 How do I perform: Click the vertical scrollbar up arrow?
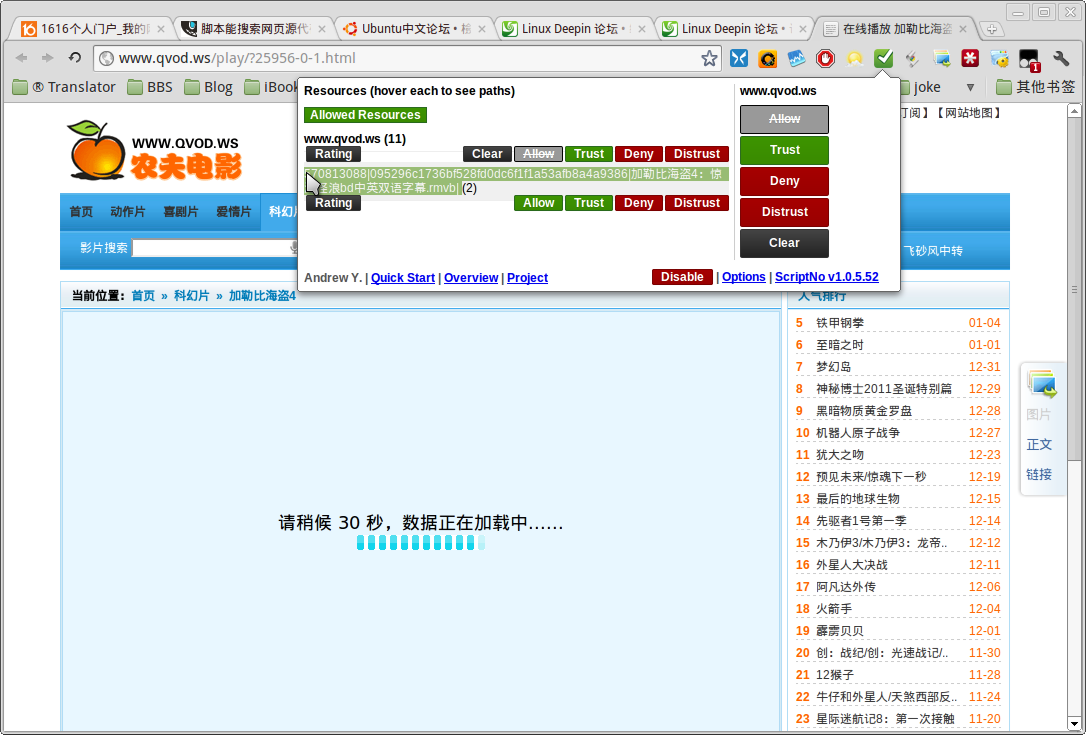coord(1074,112)
